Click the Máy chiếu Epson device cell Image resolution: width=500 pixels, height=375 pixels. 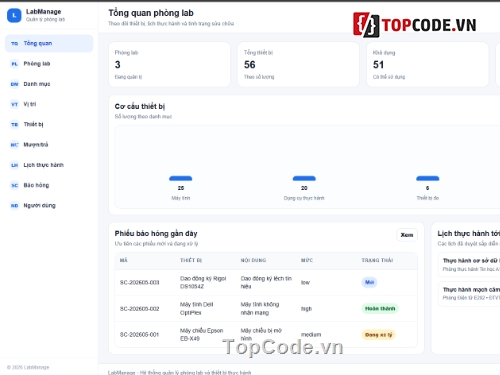(202, 335)
